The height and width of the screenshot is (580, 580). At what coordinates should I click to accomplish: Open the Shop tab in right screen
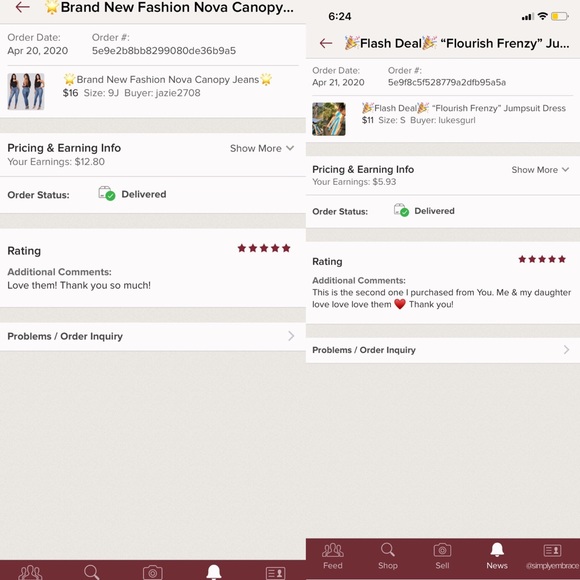tap(388, 556)
